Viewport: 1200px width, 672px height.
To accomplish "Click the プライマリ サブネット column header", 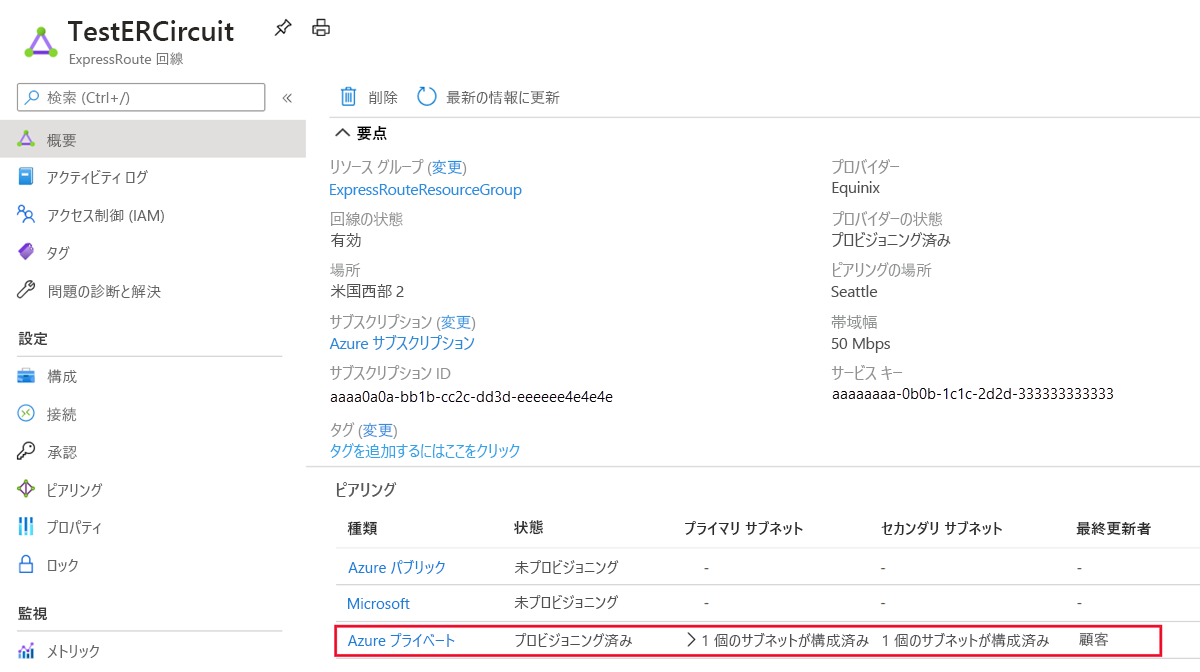I will [743, 528].
